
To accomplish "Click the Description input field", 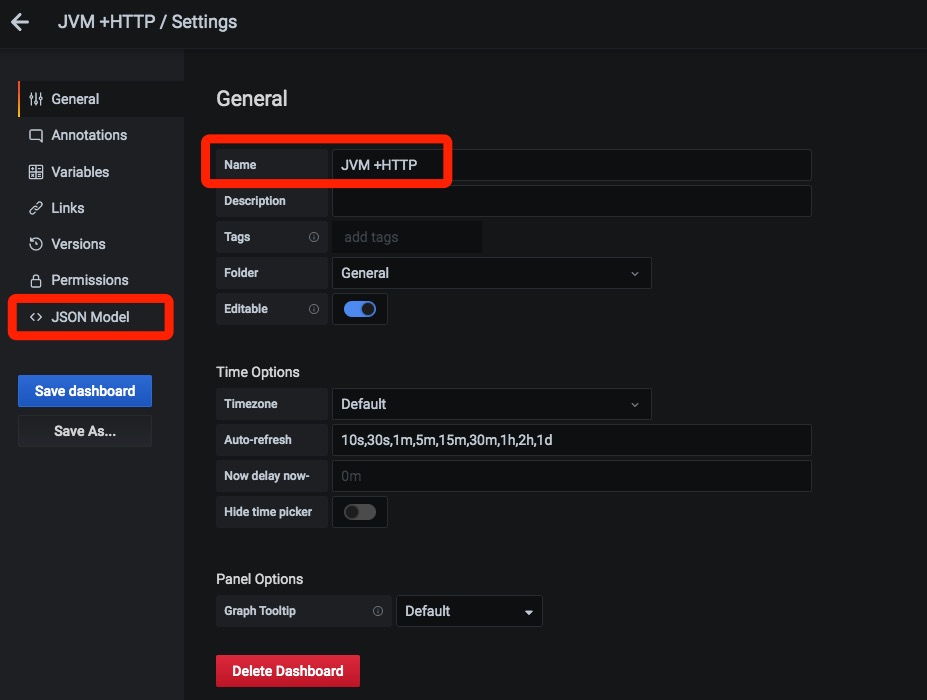I will point(571,201).
